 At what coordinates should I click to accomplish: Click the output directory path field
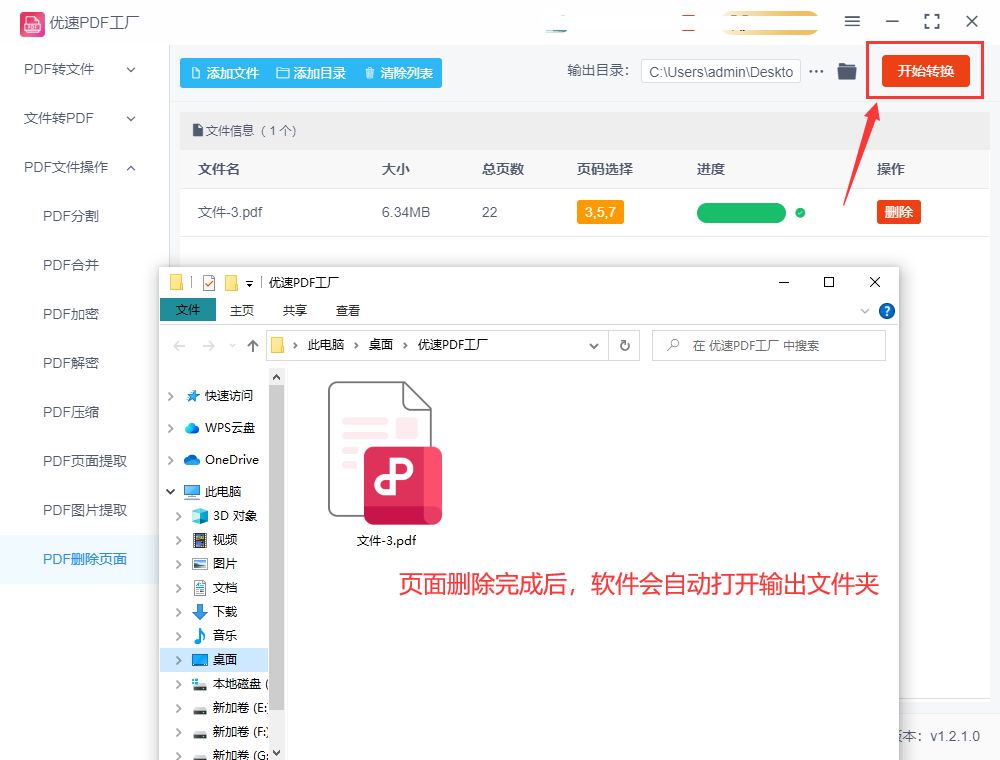(721, 72)
